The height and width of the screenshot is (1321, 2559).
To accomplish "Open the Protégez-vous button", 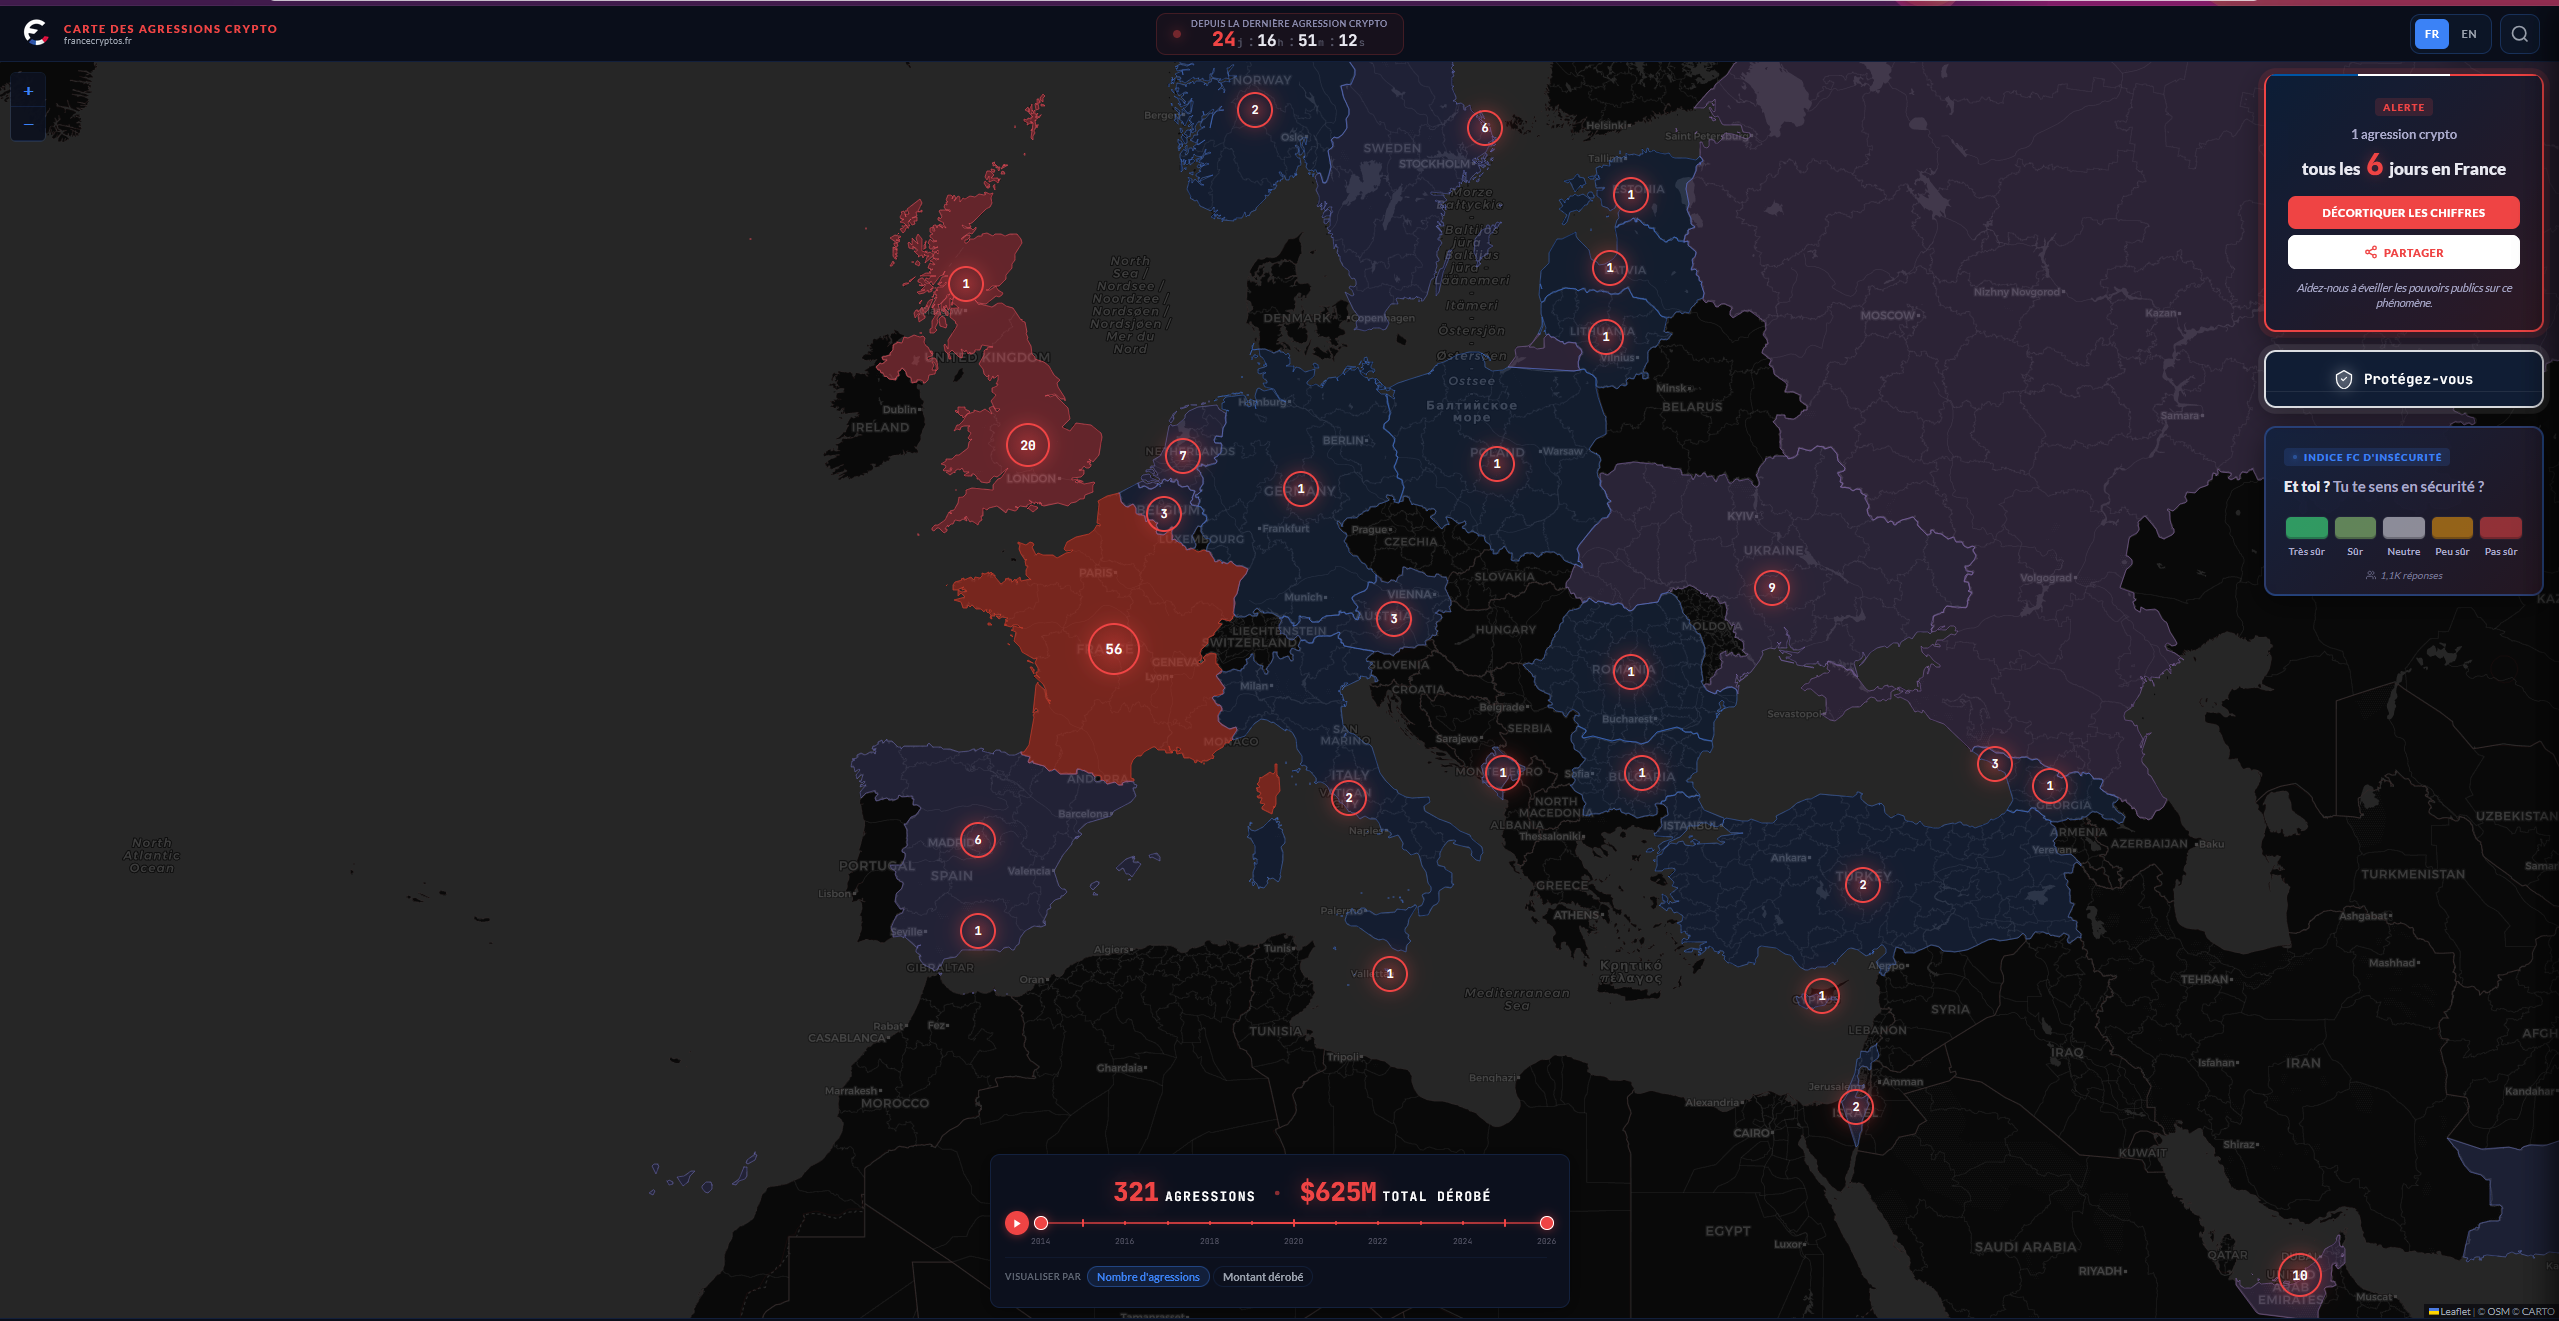I will 2403,379.
